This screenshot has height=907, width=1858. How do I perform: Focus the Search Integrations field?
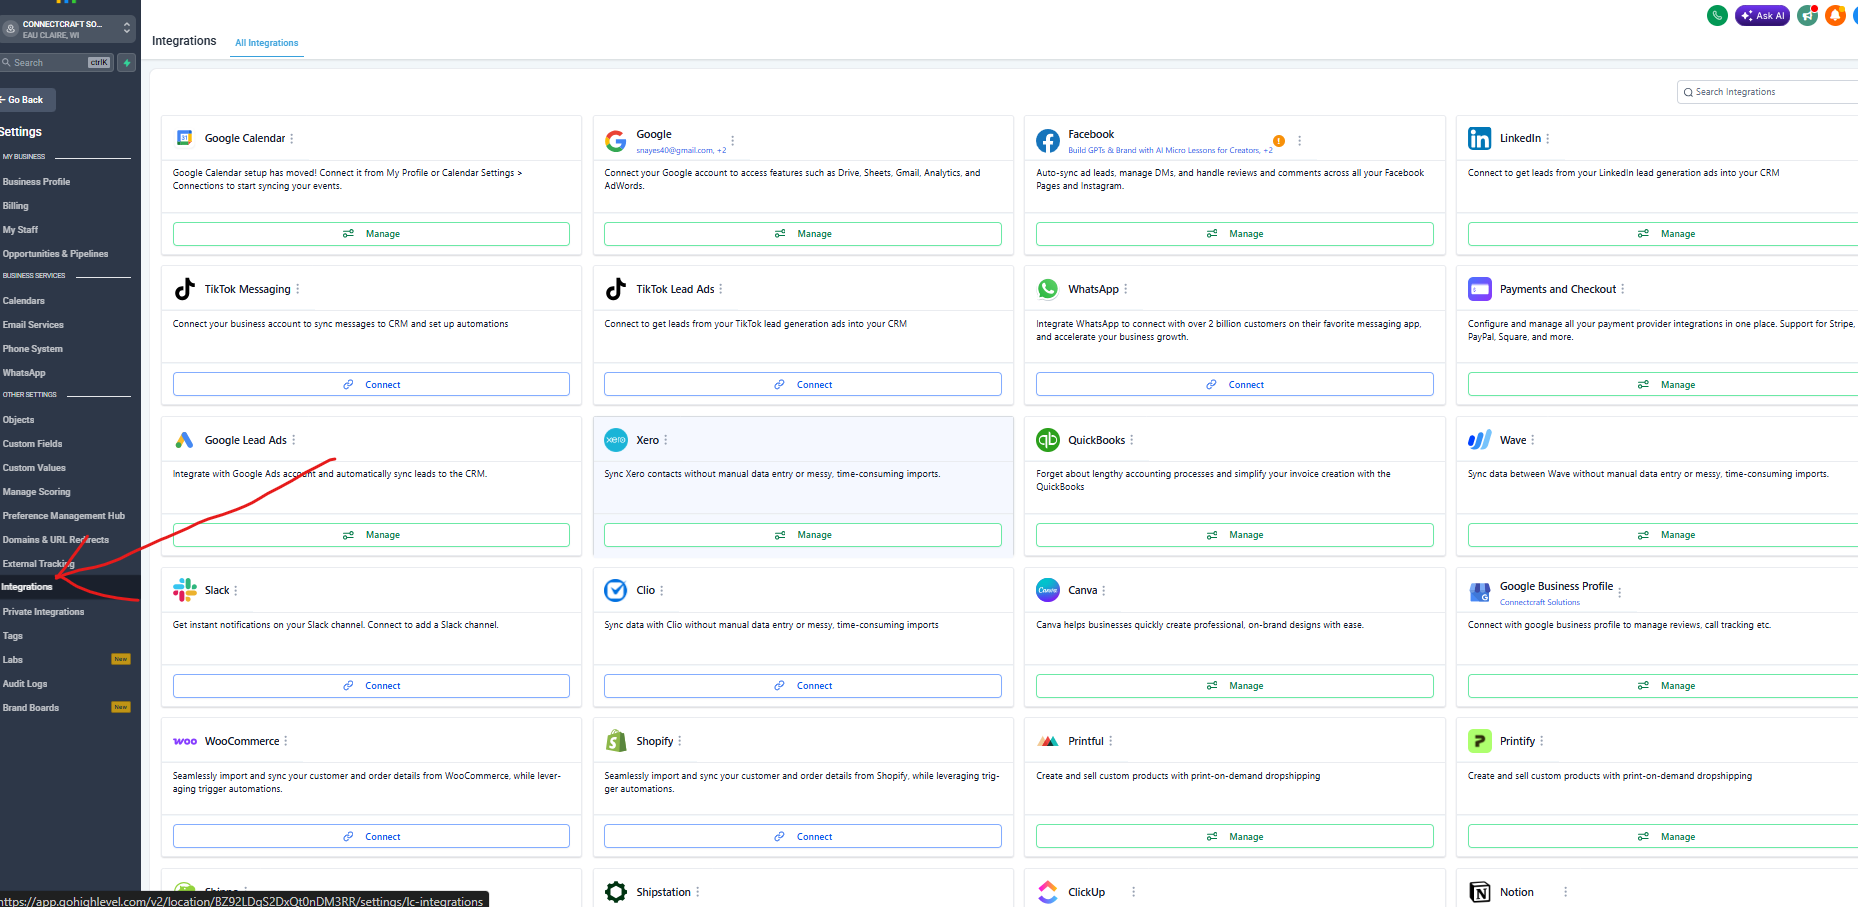pos(1767,92)
